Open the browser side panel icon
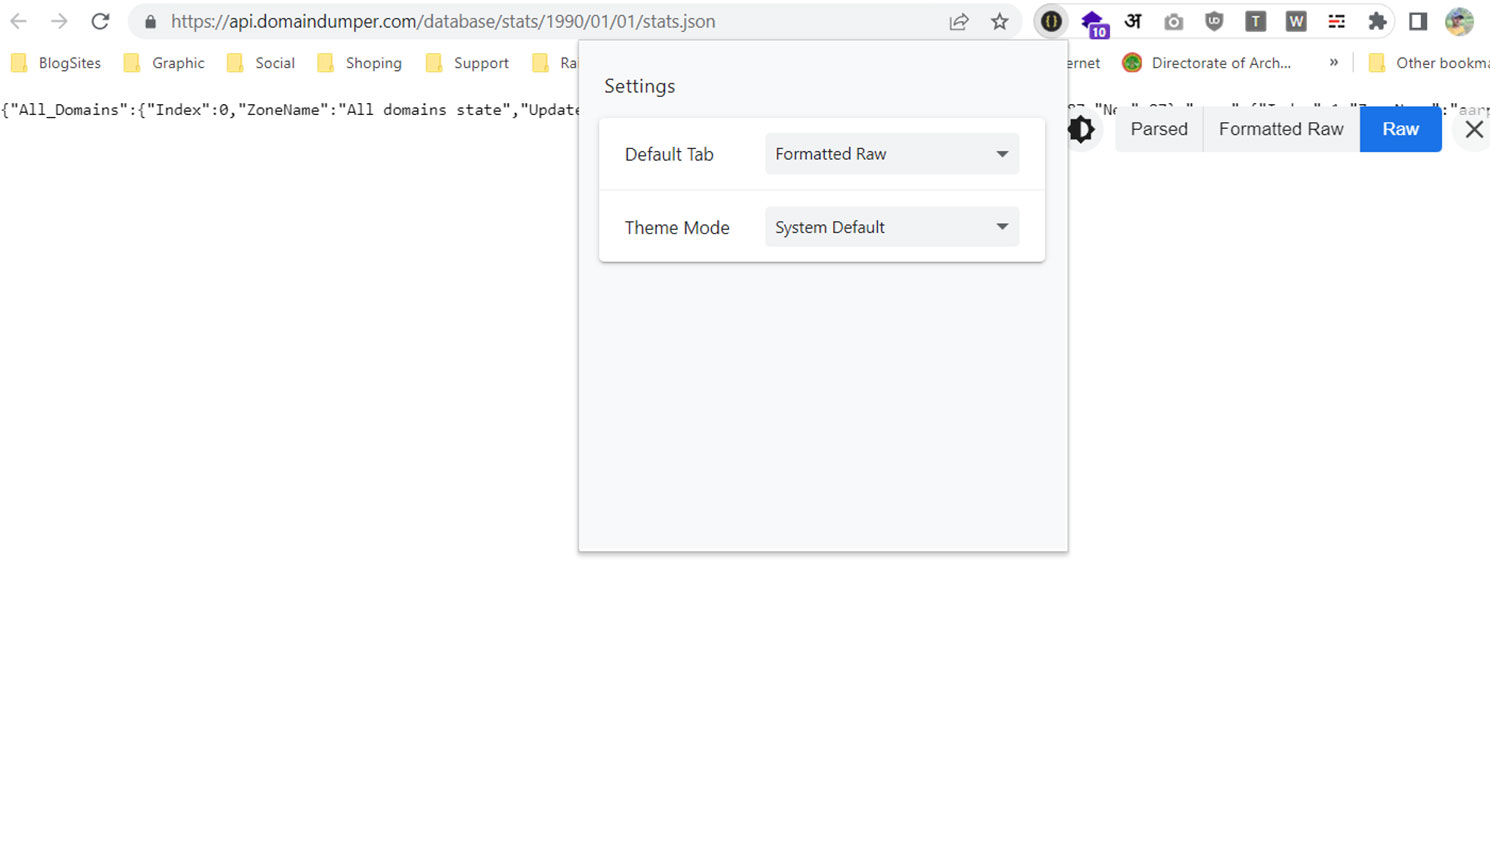 click(x=1417, y=21)
